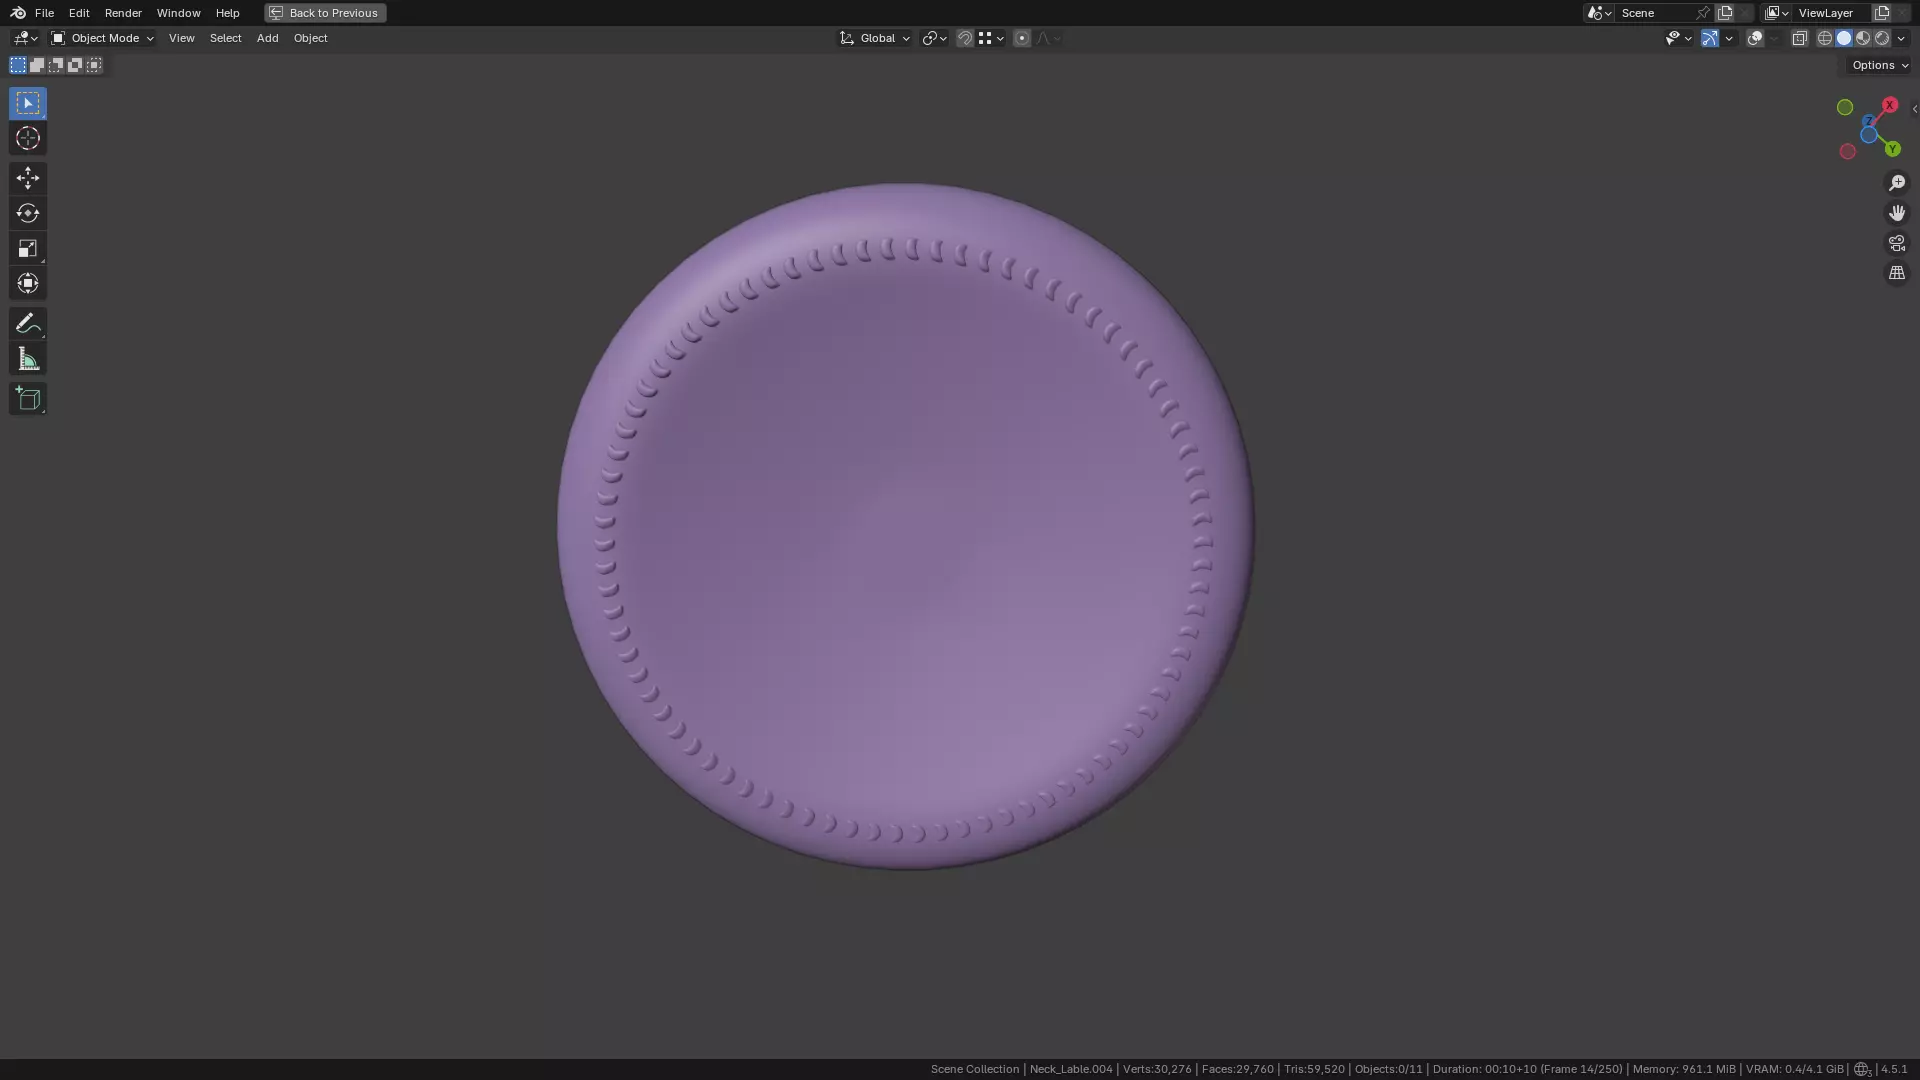
Task: Open the Object Mode dropdown
Action: click(x=103, y=38)
